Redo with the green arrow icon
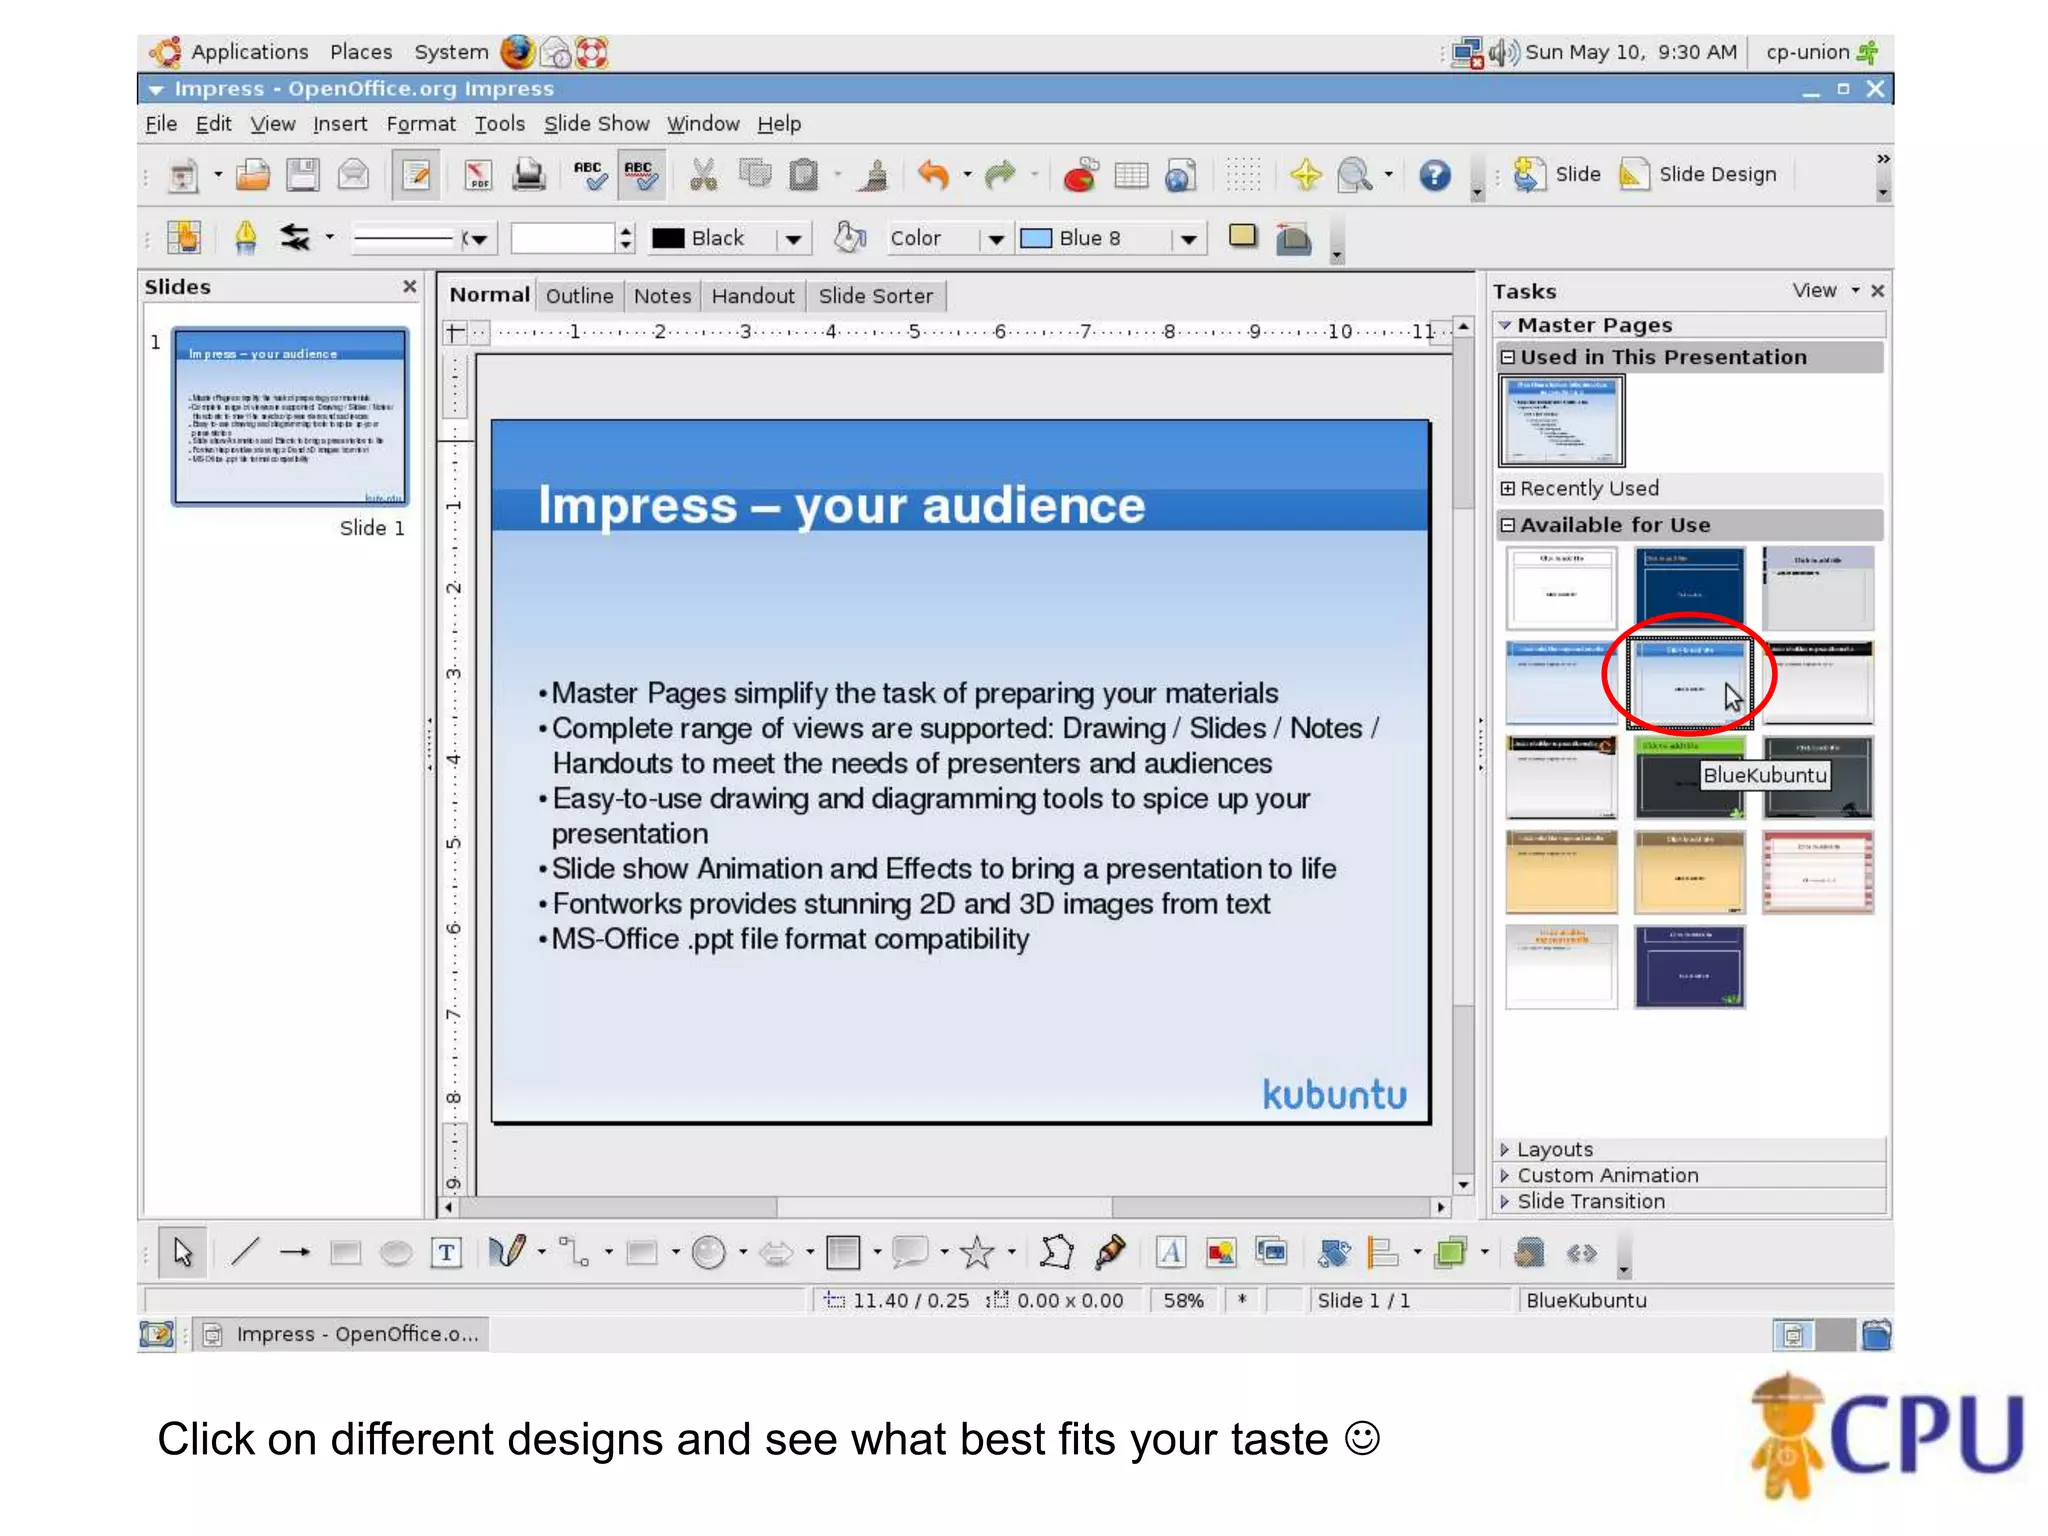The height and width of the screenshot is (1536, 2048). [999, 175]
